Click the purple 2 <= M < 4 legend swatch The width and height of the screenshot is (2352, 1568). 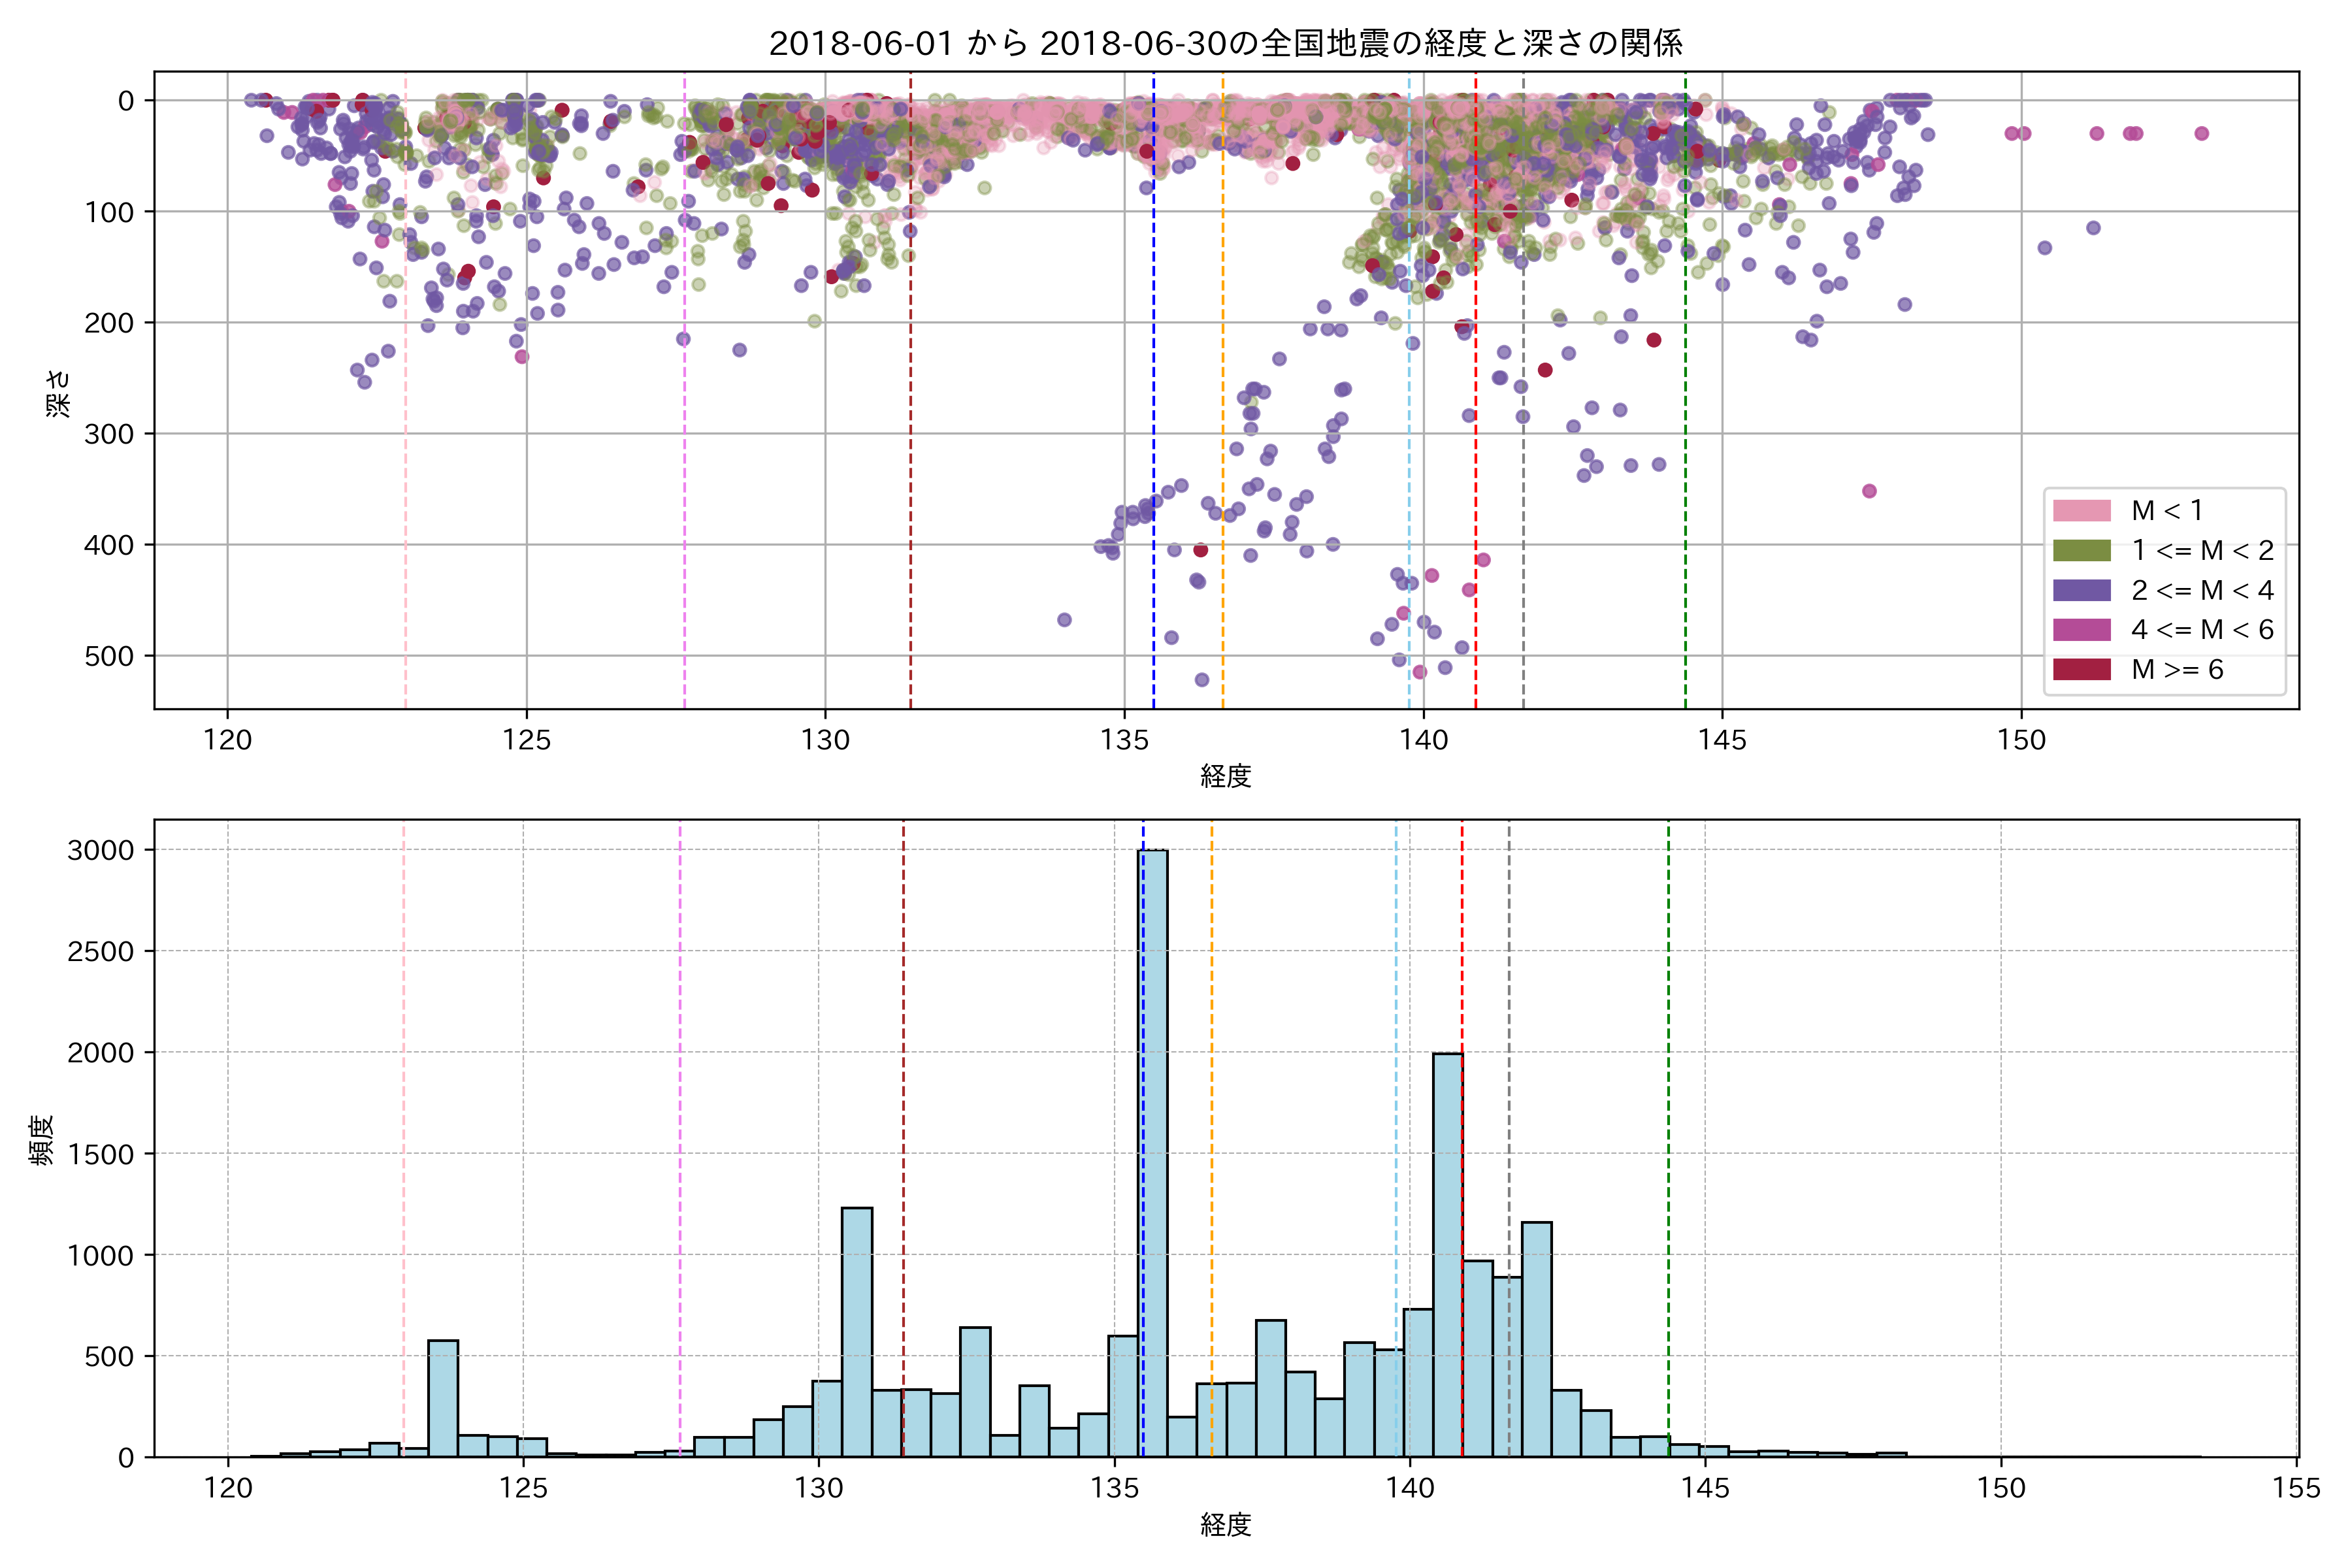[x=2081, y=590]
